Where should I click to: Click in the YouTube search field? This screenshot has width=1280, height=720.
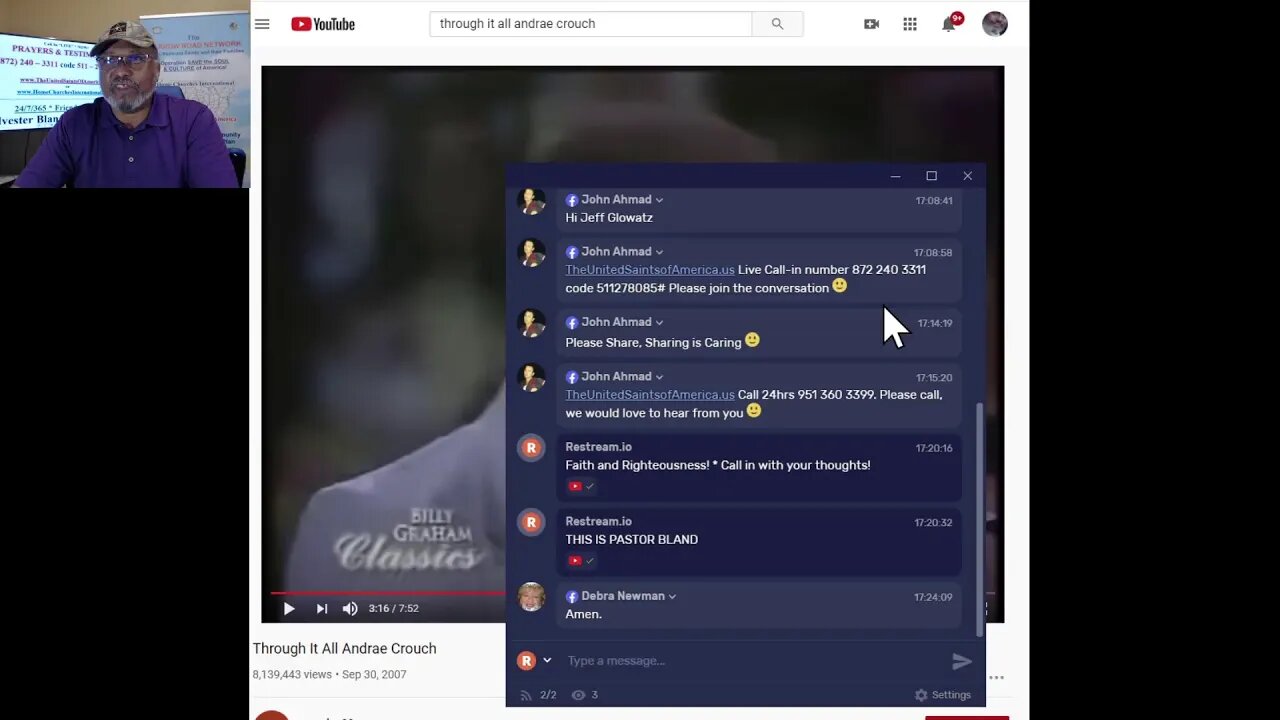point(590,24)
